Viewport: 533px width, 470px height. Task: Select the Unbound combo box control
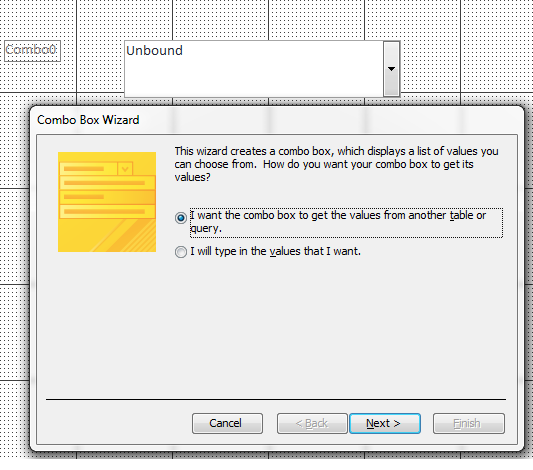(x=262, y=69)
